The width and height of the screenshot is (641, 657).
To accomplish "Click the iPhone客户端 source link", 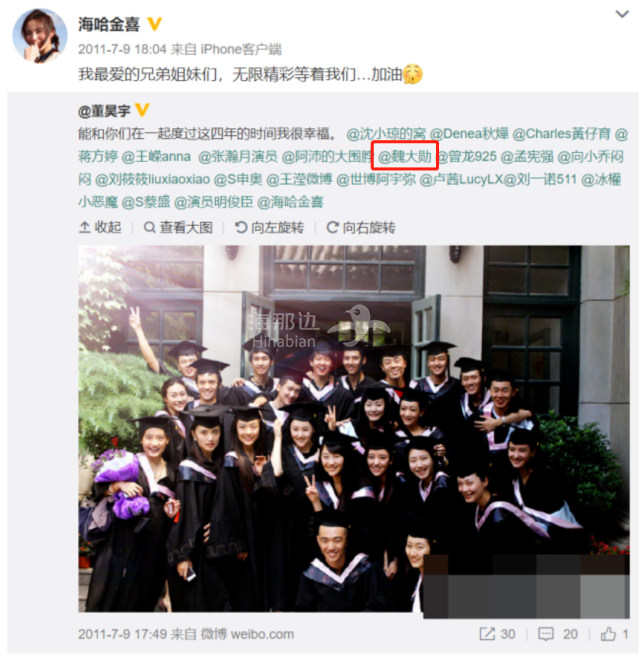I will click(x=241, y=49).
